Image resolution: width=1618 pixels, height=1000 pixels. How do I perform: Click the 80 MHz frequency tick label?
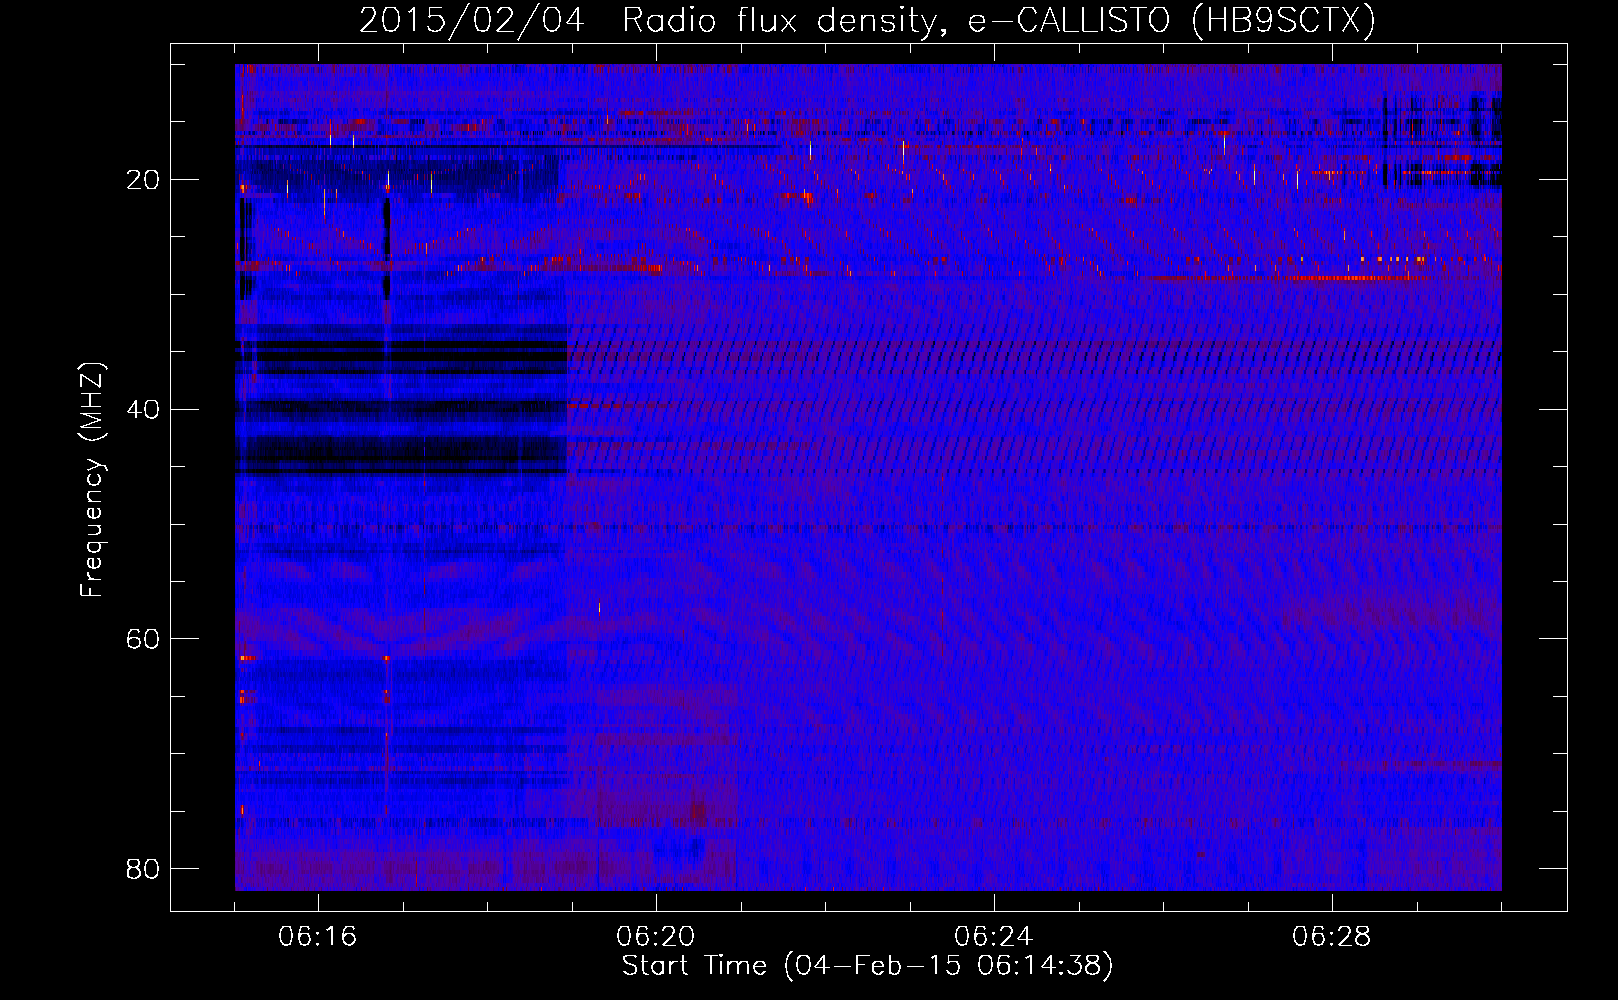143,869
